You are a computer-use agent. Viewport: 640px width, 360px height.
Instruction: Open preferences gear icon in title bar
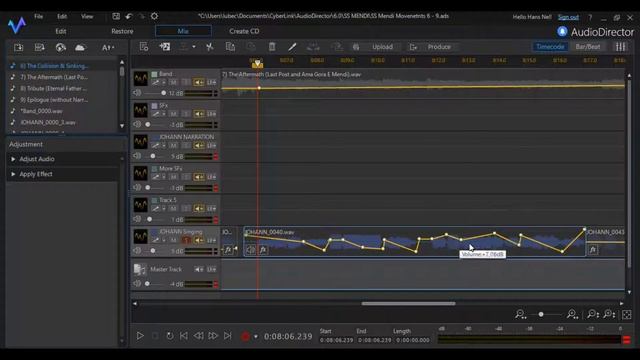coord(154,16)
